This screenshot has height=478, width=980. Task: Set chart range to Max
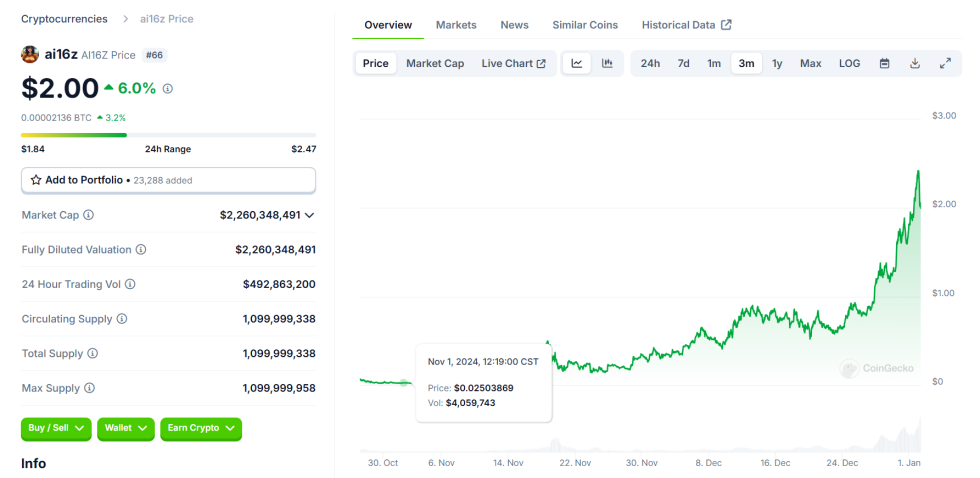pos(811,63)
